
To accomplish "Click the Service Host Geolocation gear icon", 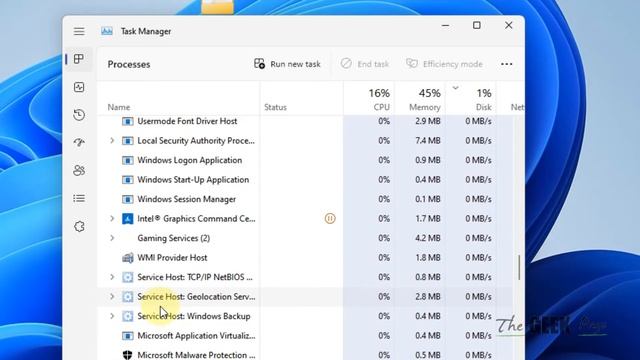I will pos(128,297).
